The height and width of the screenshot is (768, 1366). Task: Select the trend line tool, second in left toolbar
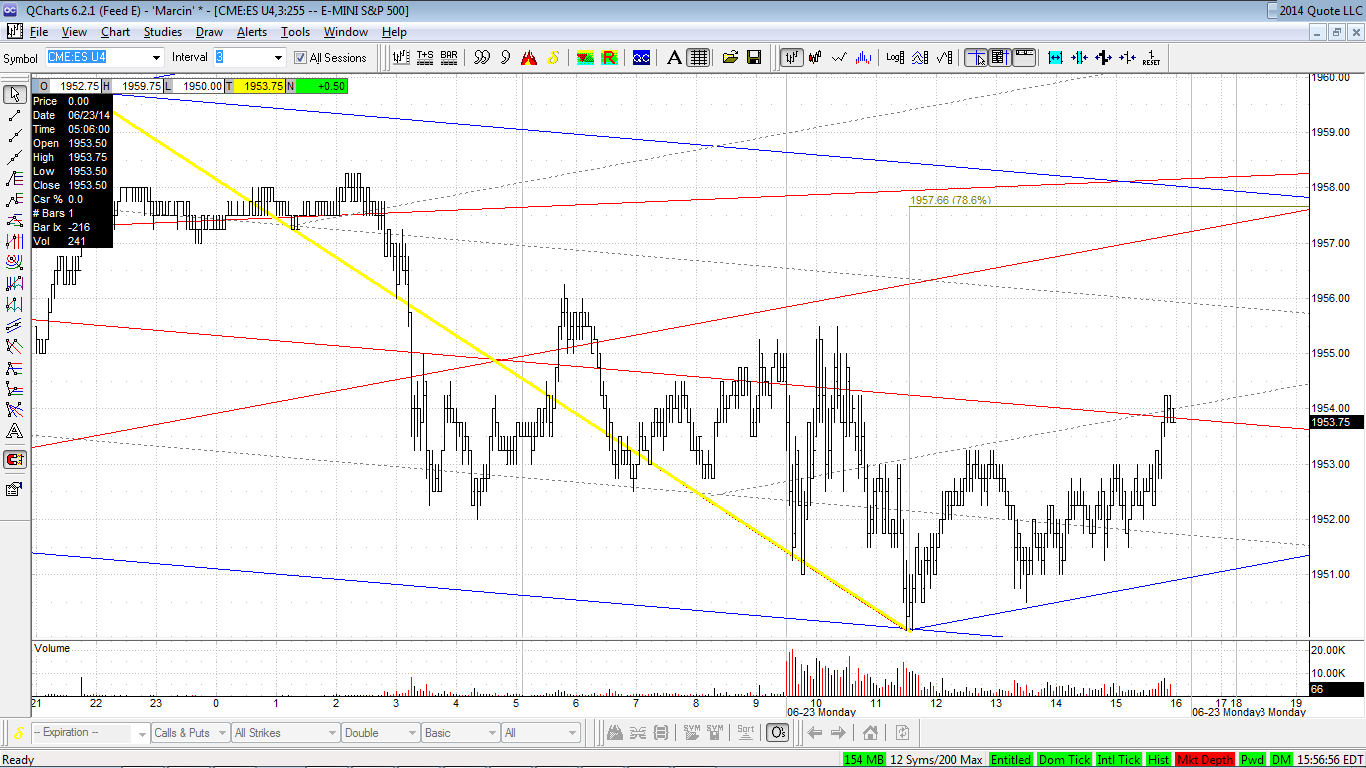pyautogui.click(x=15, y=116)
